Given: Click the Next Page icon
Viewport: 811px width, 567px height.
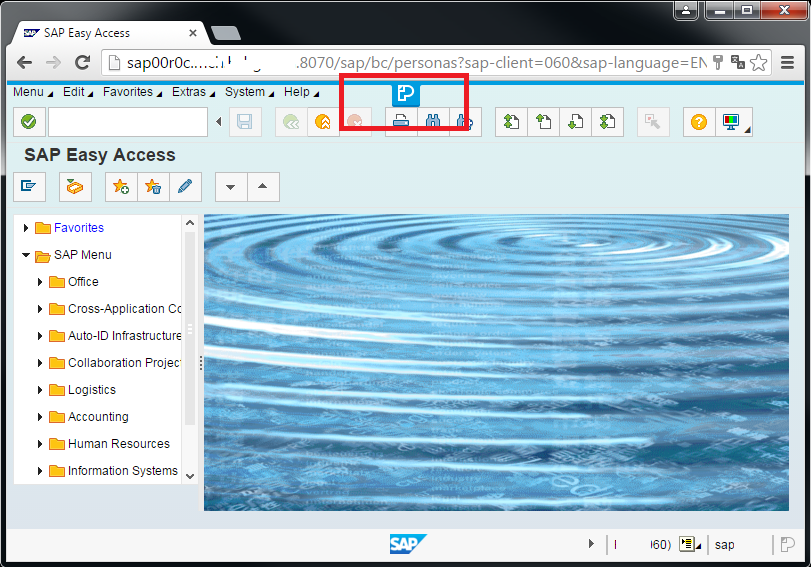Looking at the screenshot, I should pyautogui.click(x=576, y=122).
